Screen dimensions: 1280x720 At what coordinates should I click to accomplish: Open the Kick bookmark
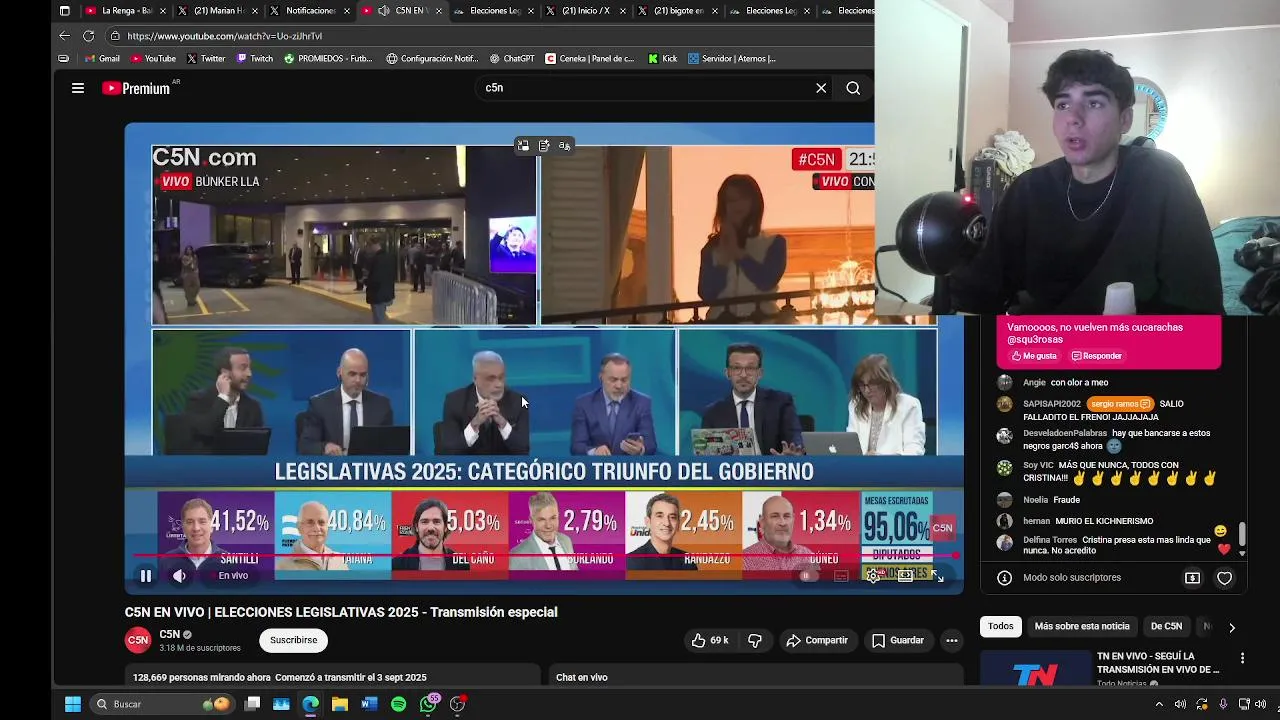click(662, 59)
